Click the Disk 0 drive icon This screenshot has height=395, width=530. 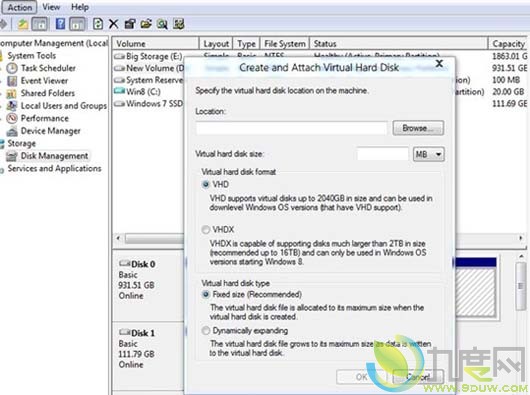[x=124, y=264]
